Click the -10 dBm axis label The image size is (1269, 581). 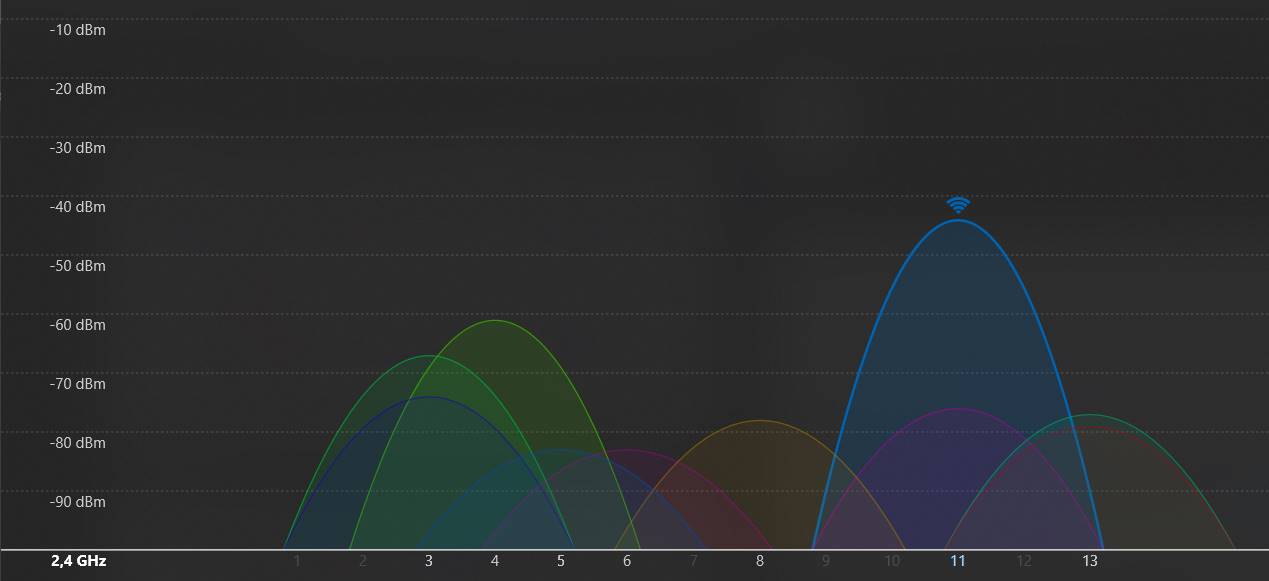pos(77,30)
